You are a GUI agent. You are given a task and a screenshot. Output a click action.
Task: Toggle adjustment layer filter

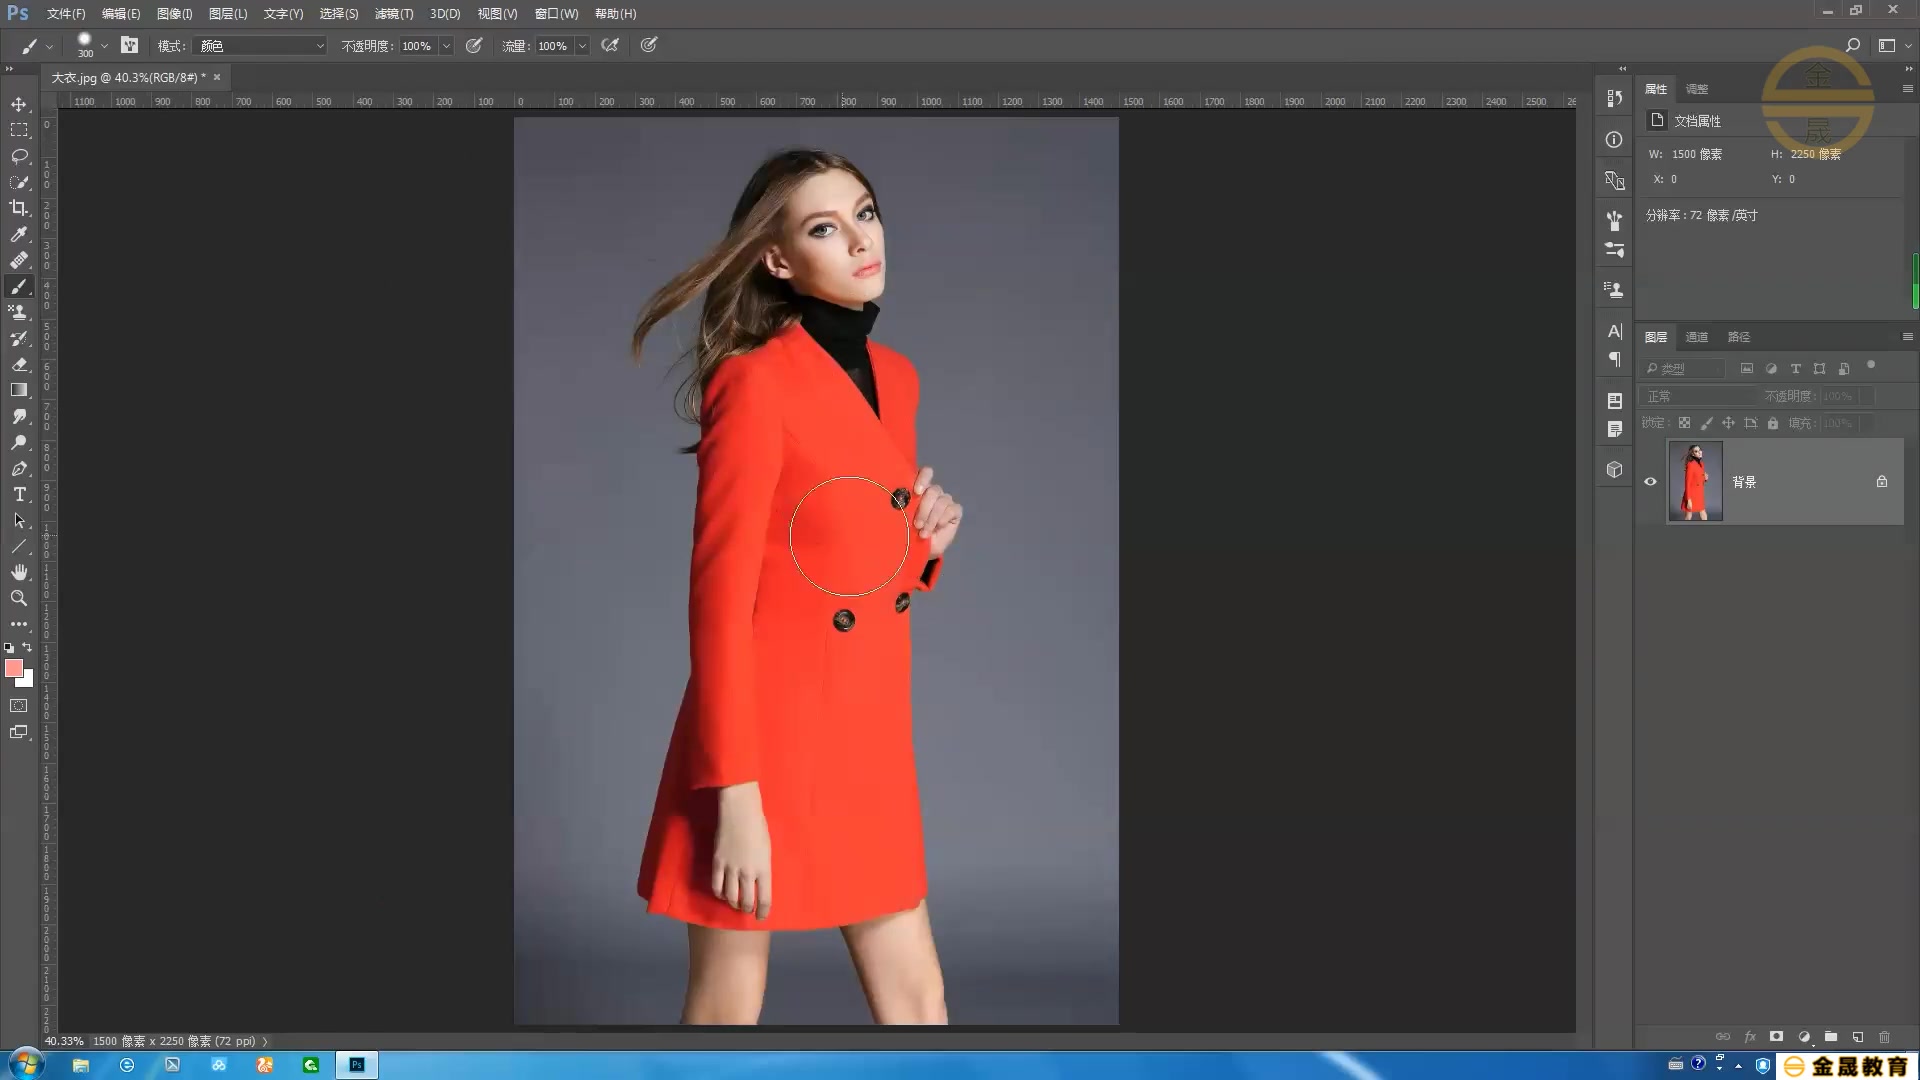pyautogui.click(x=1771, y=368)
